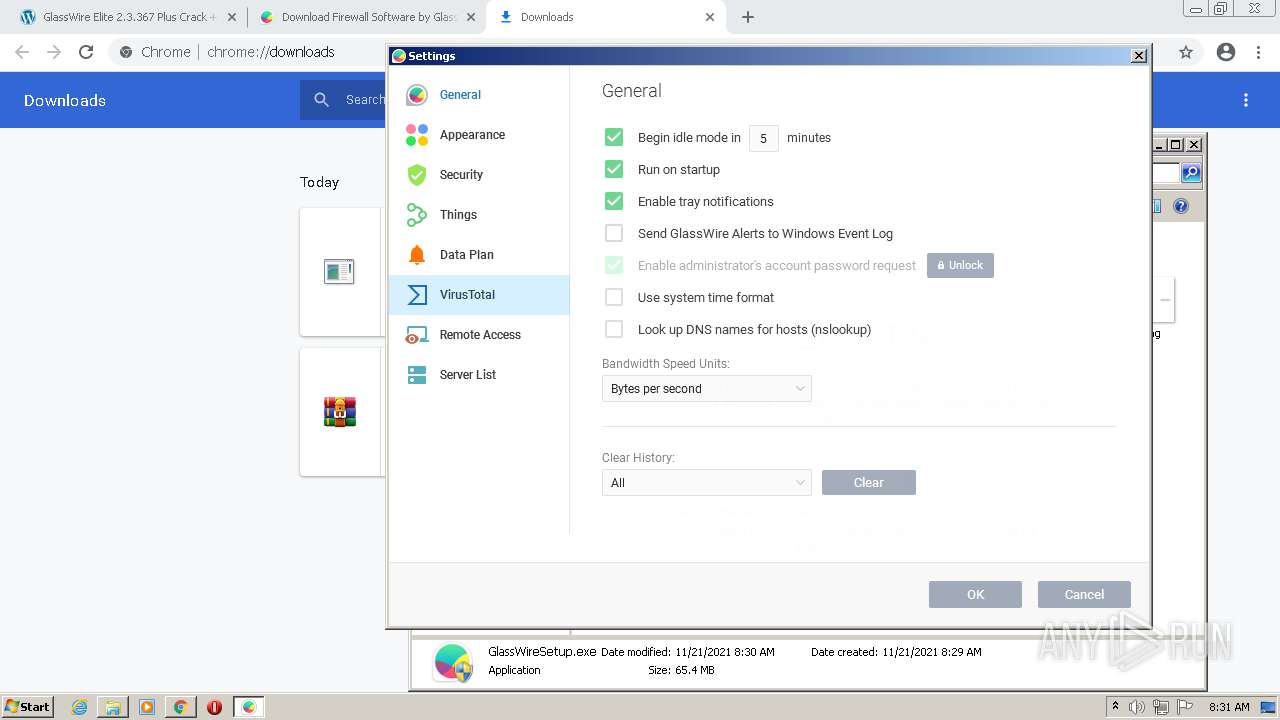Click the VirusTotal sigma icon

point(417,295)
